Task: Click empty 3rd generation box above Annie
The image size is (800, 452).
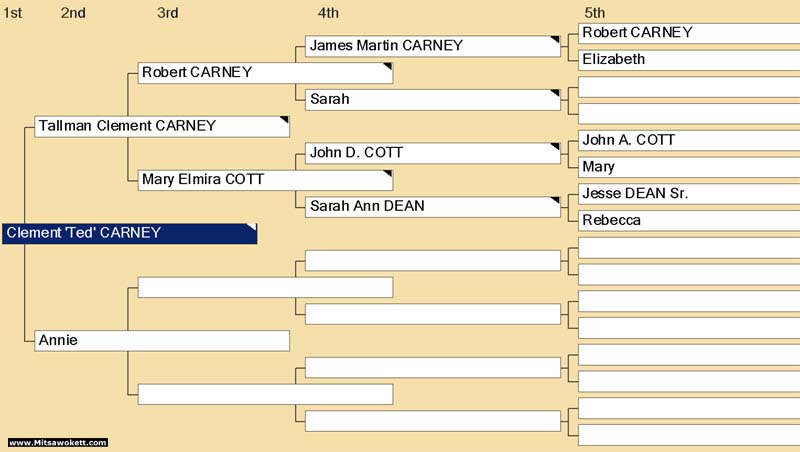Action: pyautogui.click(x=265, y=287)
